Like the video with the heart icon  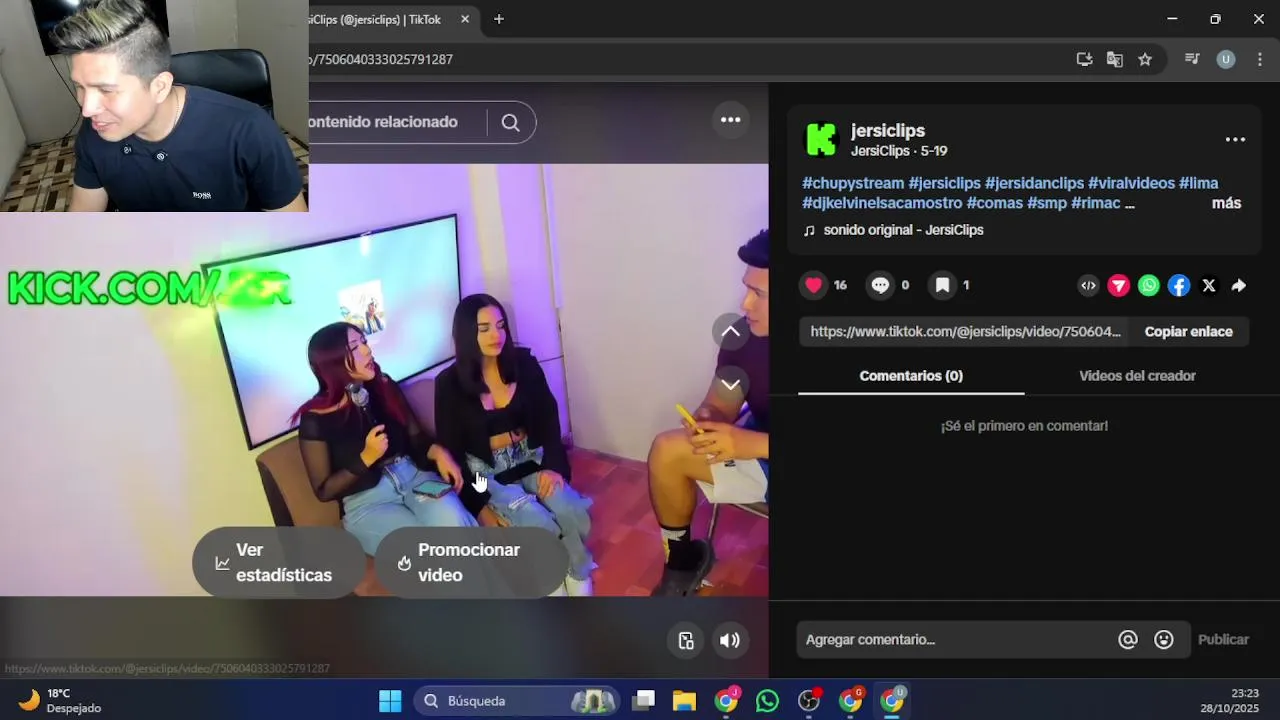[814, 285]
